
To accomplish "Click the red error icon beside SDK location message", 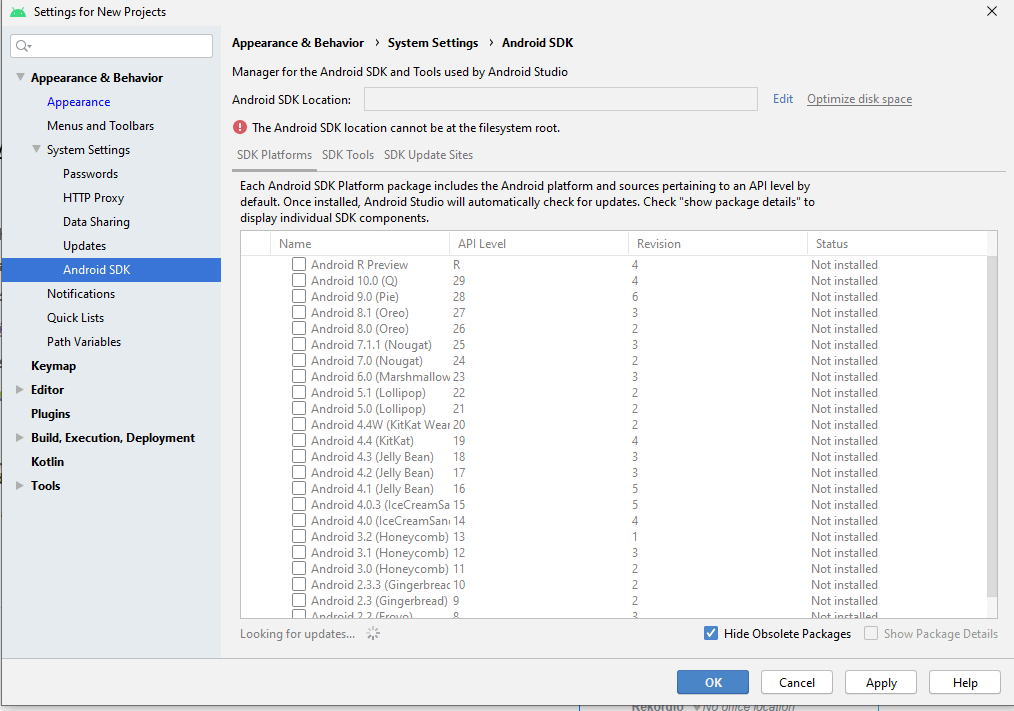I will pos(240,127).
